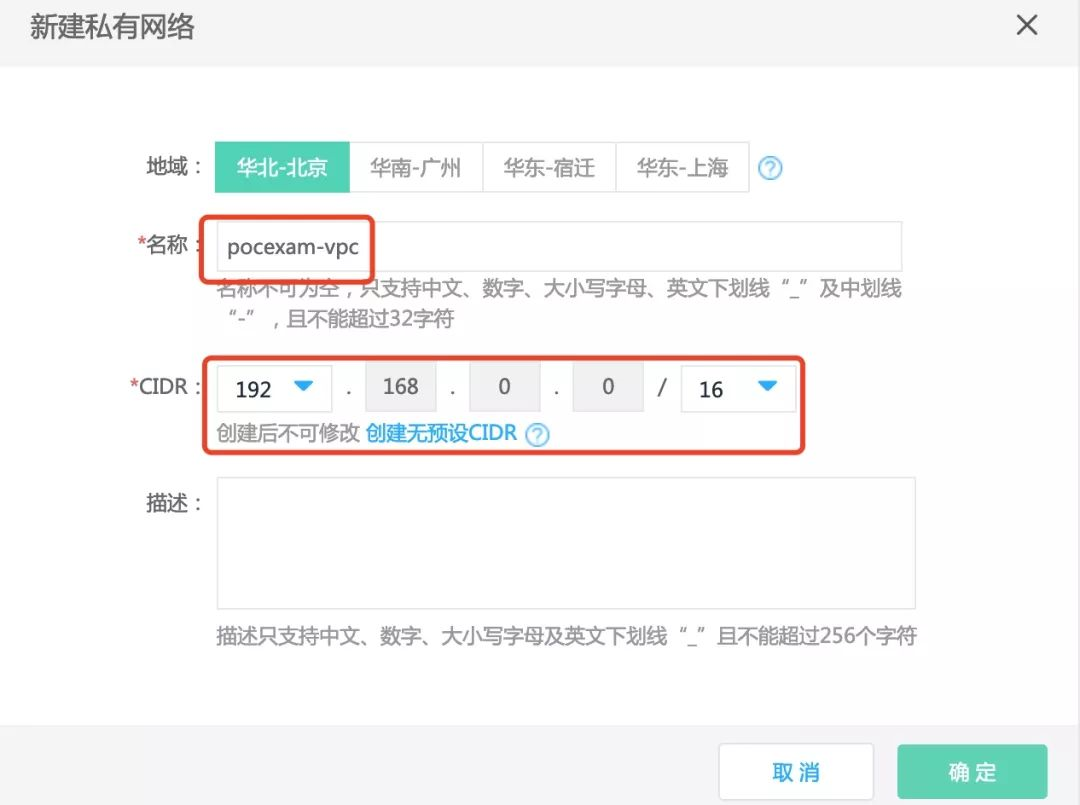The image size is (1080, 805).
Task: Click the dropdown arrow beside 16
Action: [x=768, y=388]
